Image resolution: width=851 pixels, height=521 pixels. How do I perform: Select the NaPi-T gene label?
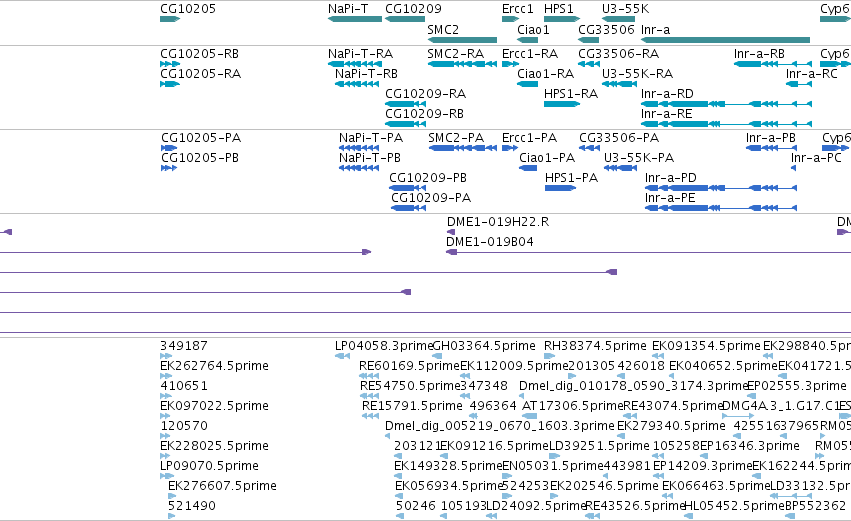click(348, 9)
